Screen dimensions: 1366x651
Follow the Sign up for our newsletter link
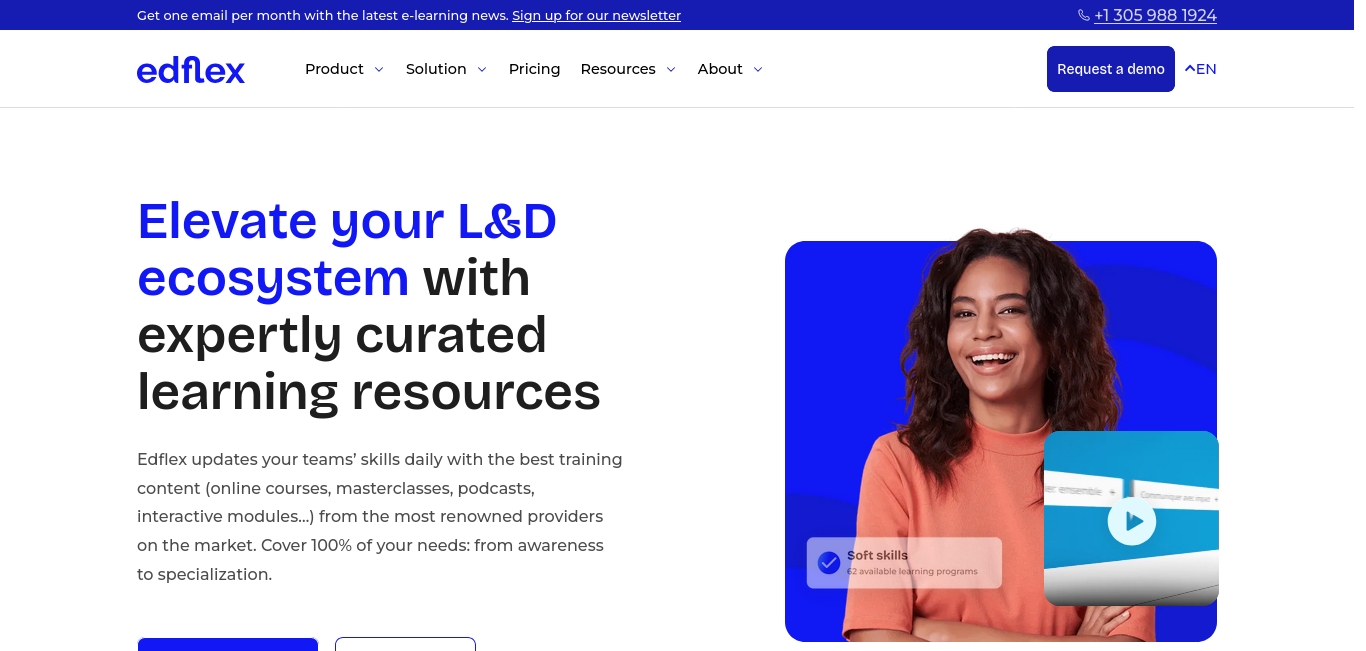(x=596, y=15)
